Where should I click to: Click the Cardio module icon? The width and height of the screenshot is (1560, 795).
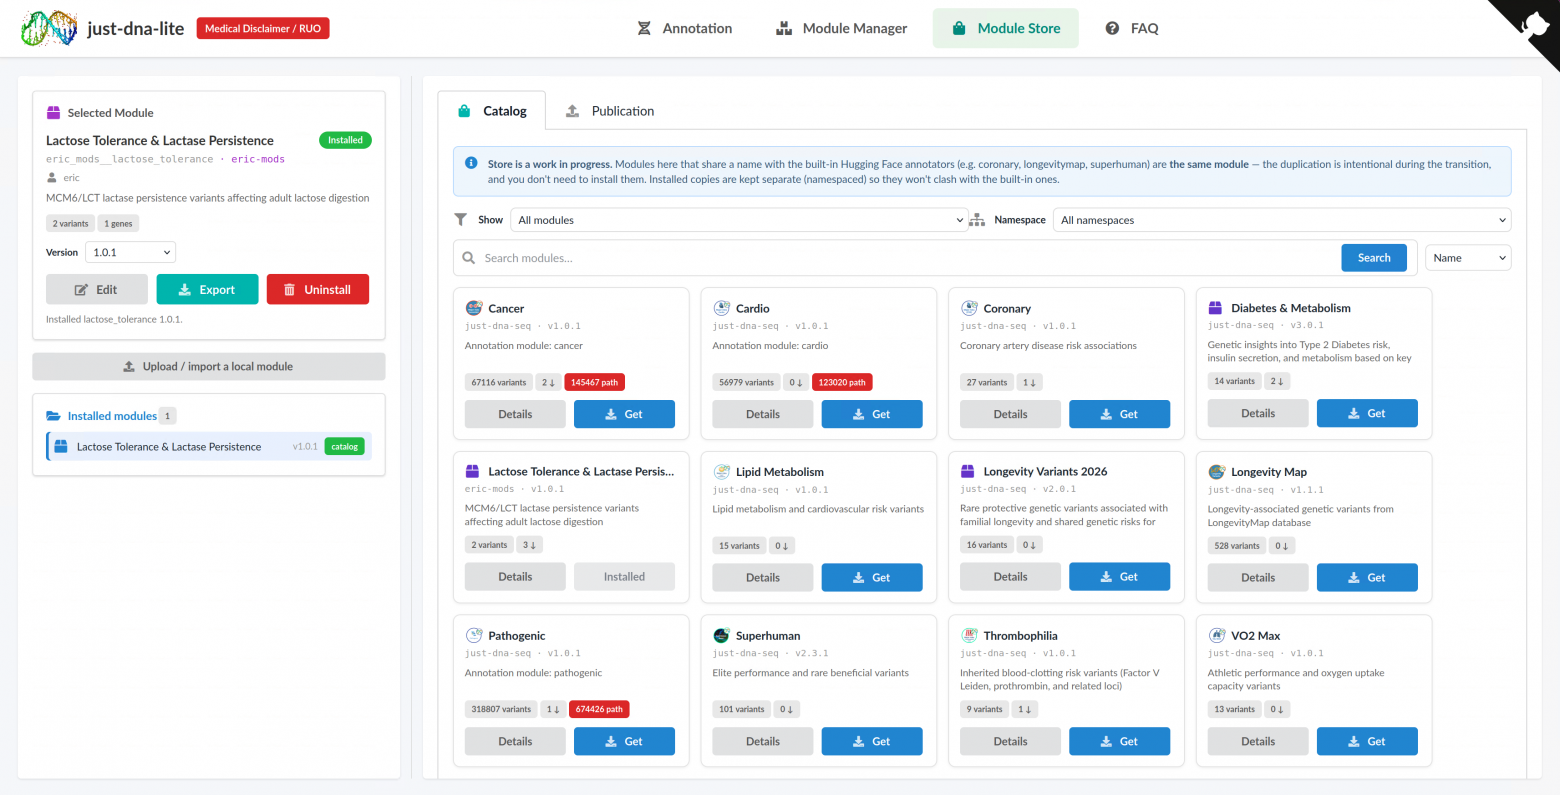722,308
